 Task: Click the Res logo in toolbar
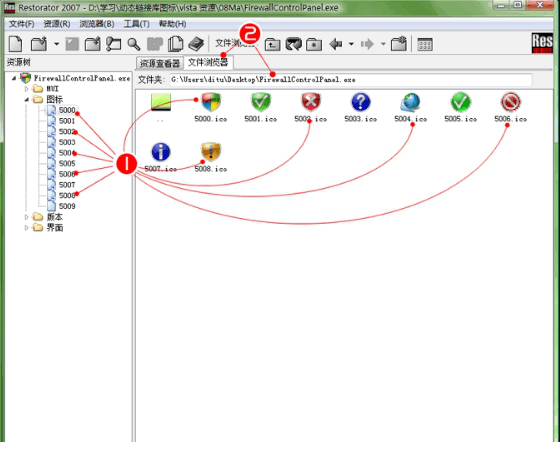(x=542, y=43)
